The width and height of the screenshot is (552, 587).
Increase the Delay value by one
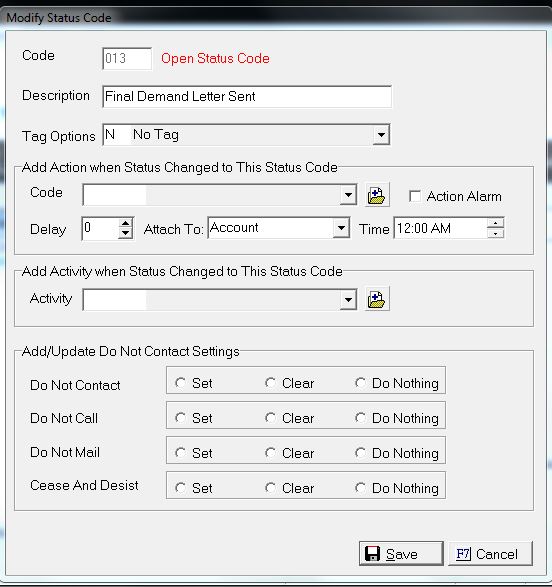pyautogui.click(x=125, y=223)
